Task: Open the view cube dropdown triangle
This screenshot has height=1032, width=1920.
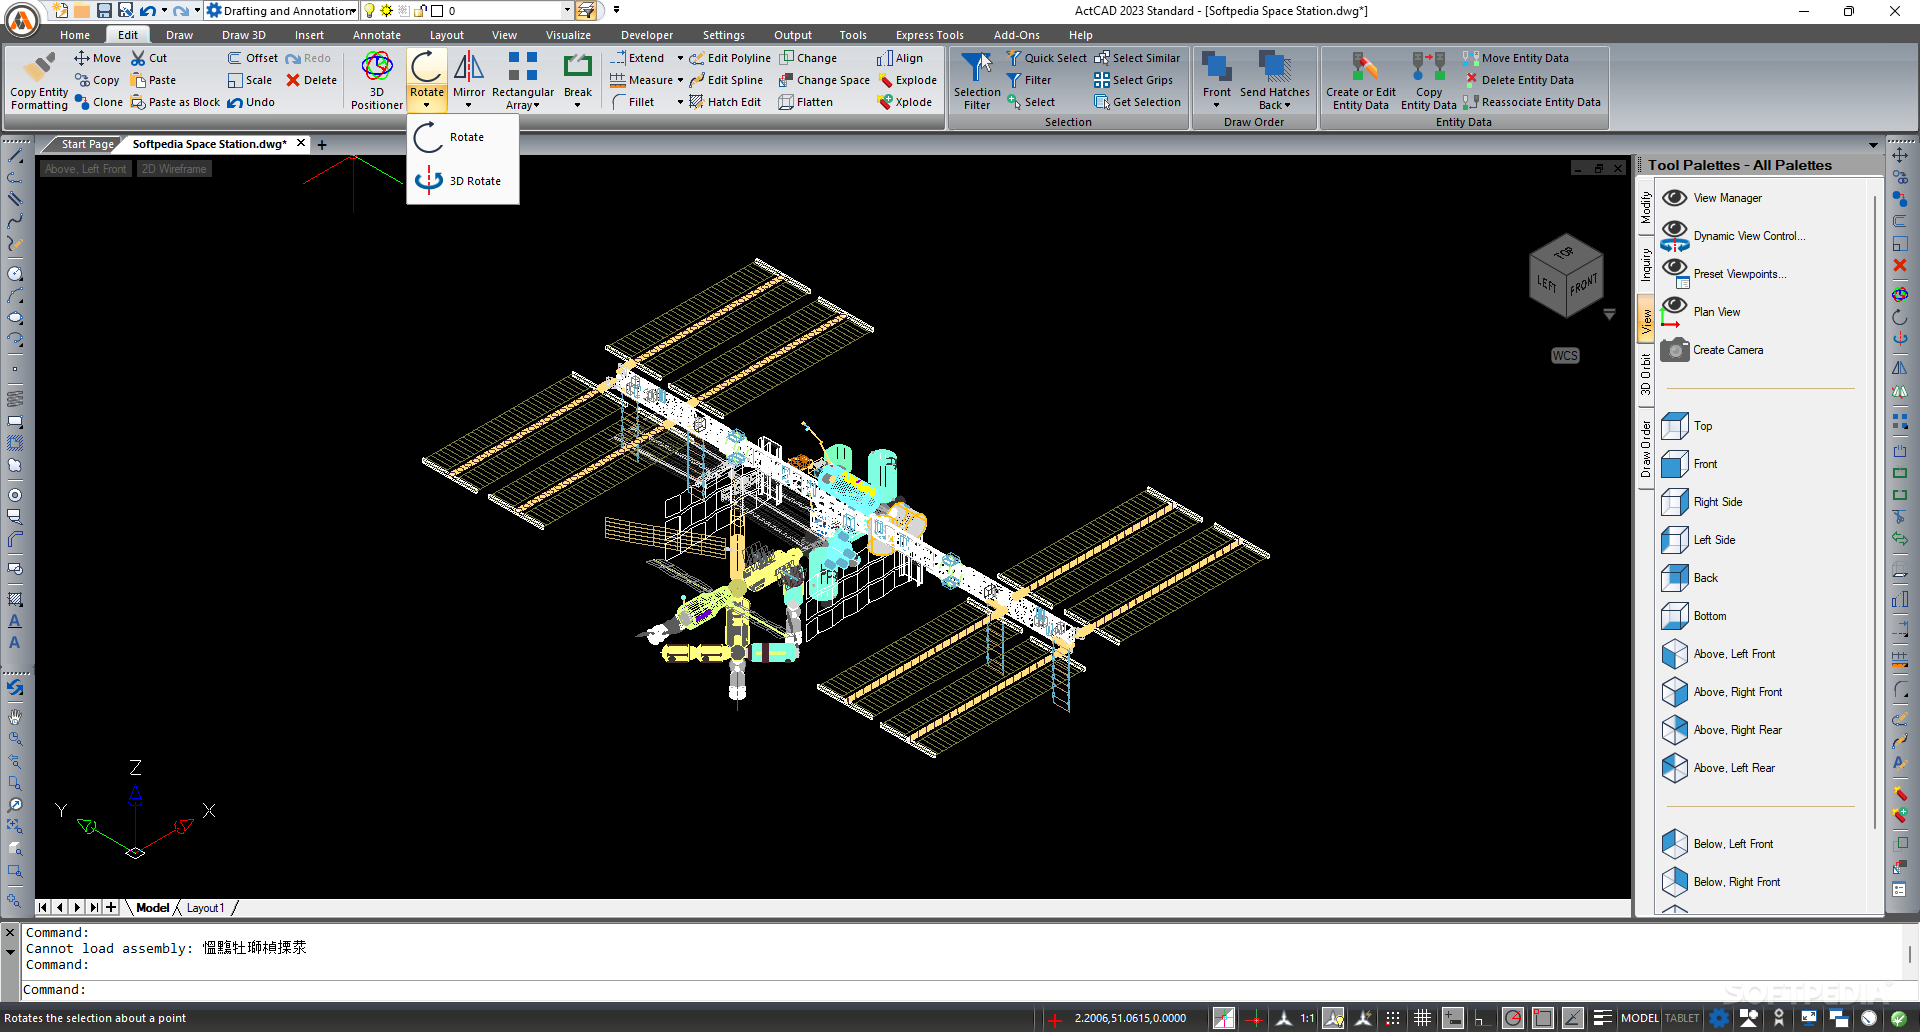Action: point(1609,314)
